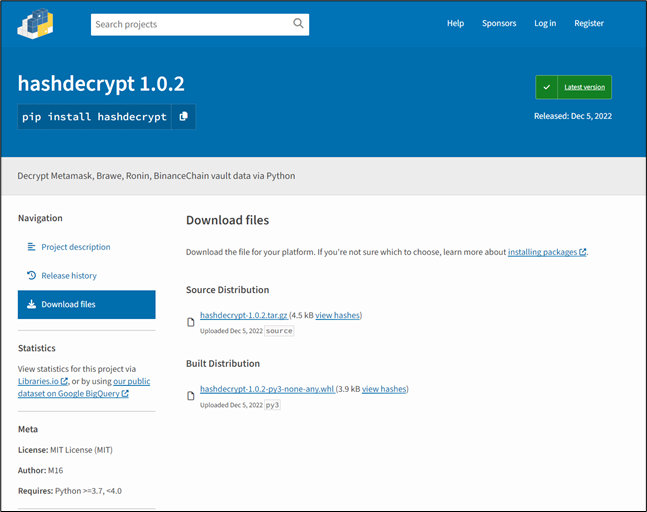
Task: Click the Source Distribution heading
Action: (x=227, y=290)
